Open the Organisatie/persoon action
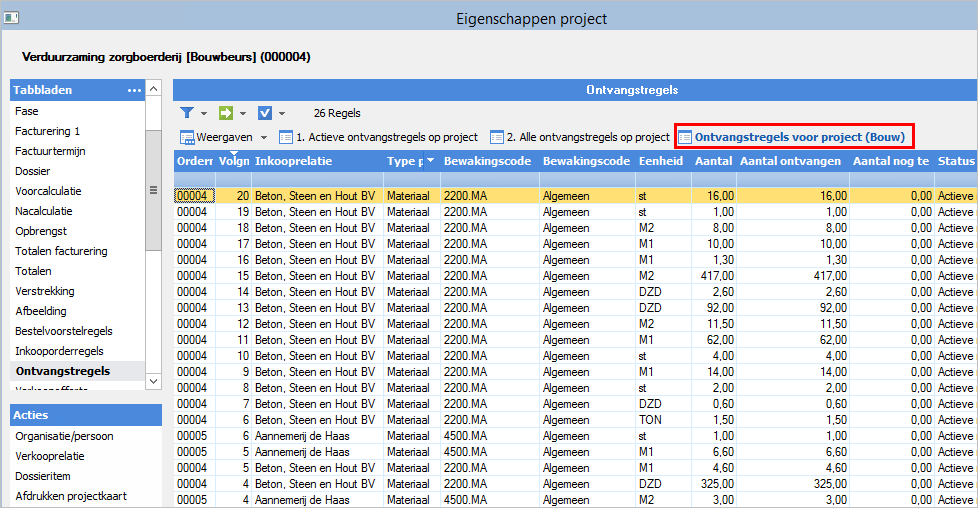The image size is (978, 508). coord(63,436)
